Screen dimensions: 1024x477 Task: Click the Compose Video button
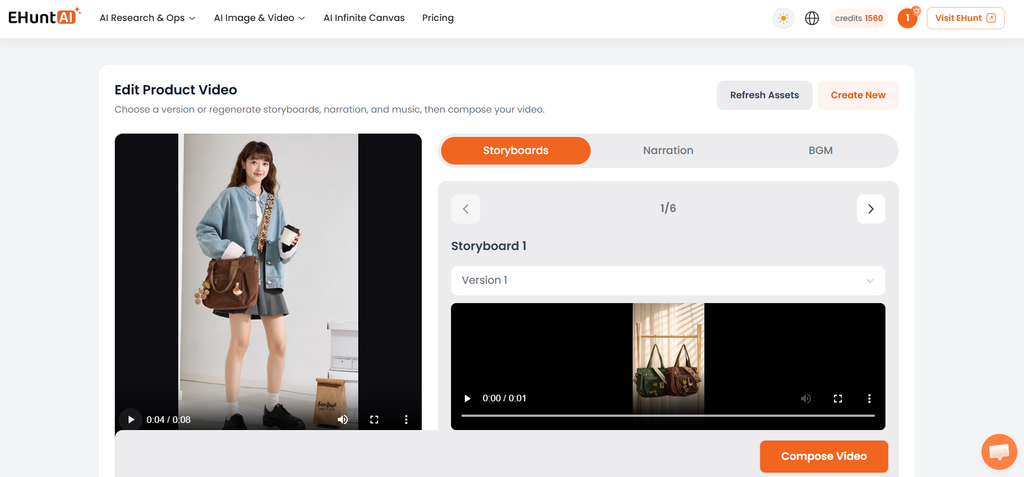click(824, 456)
